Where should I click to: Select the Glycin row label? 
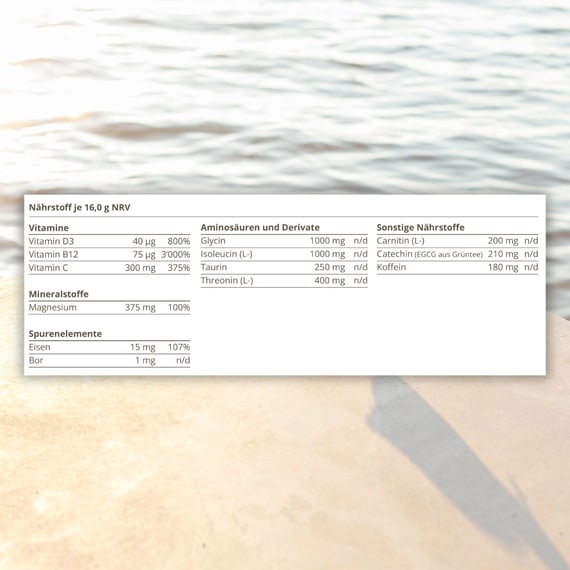click(213, 241)
